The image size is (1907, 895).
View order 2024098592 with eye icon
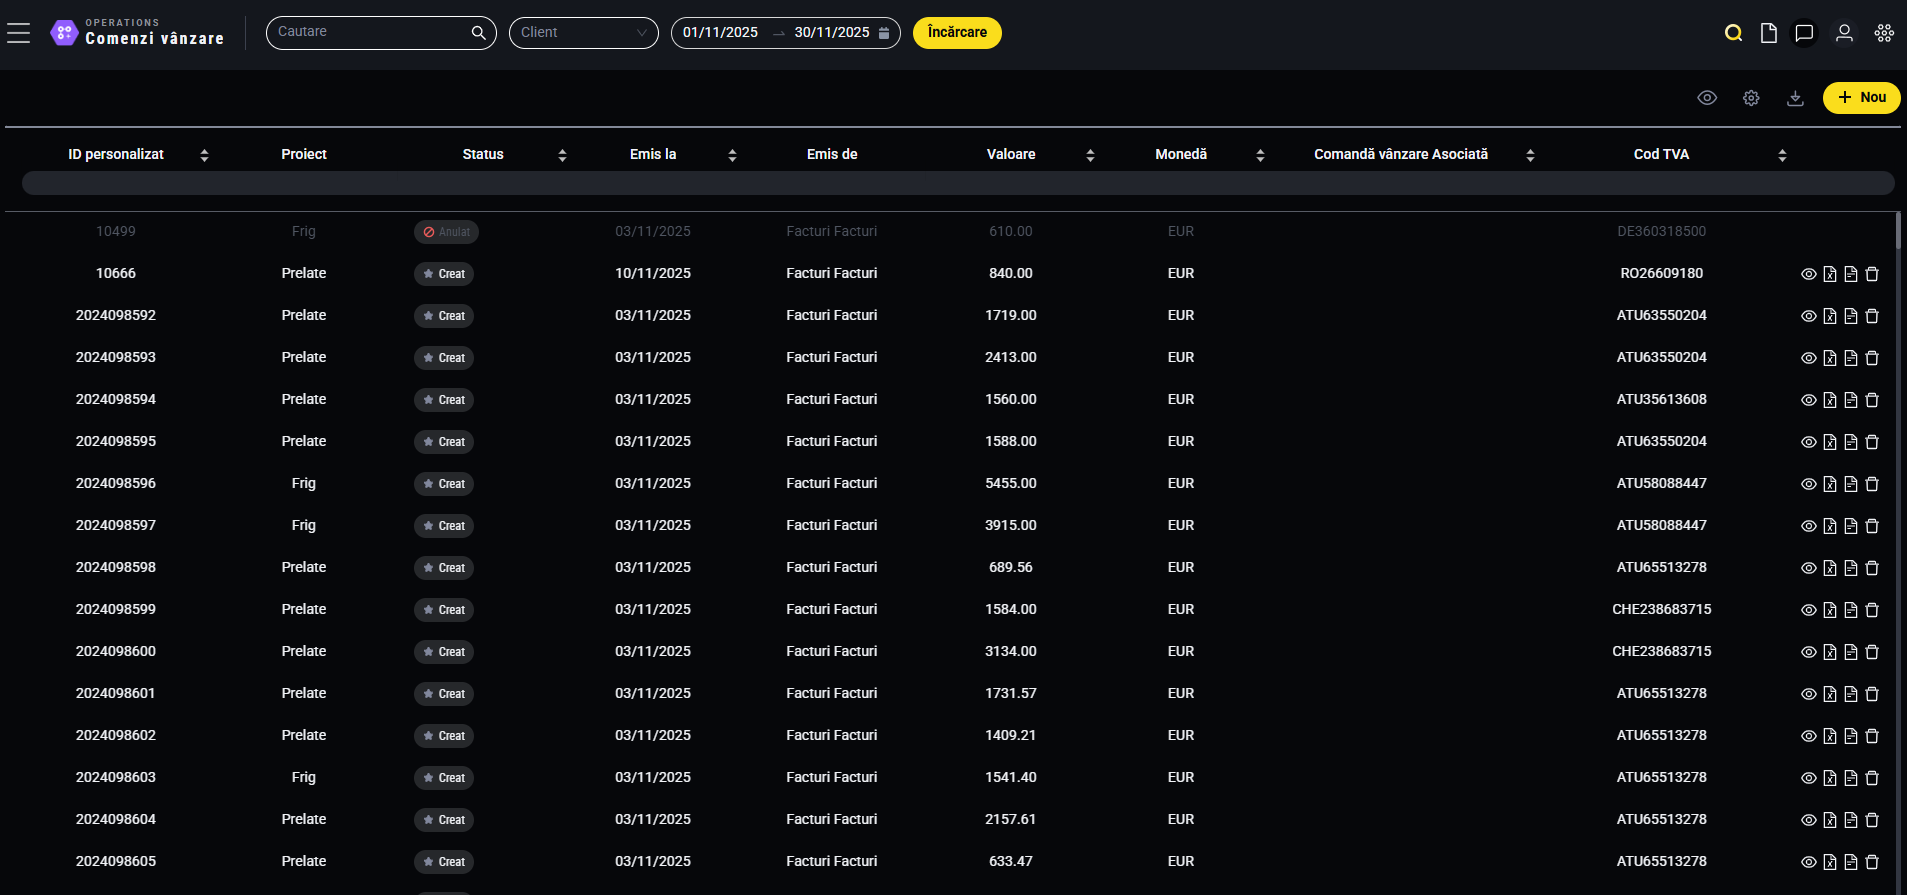[1808, 316]
